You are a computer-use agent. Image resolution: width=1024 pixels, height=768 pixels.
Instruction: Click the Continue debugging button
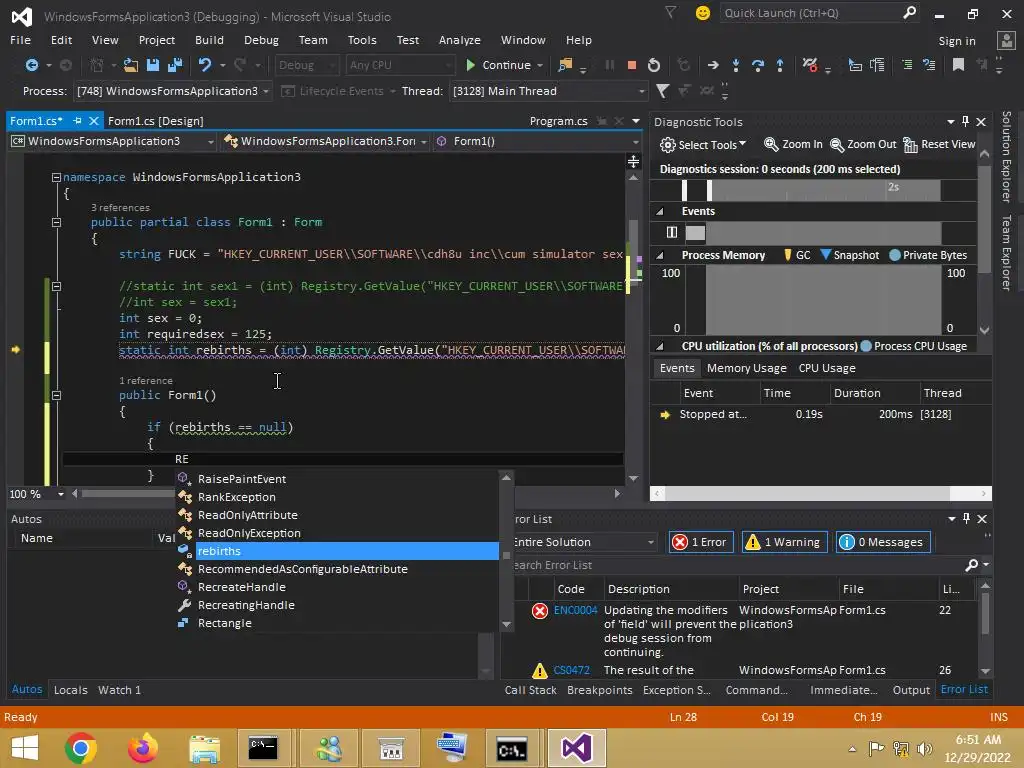(500, 65)
